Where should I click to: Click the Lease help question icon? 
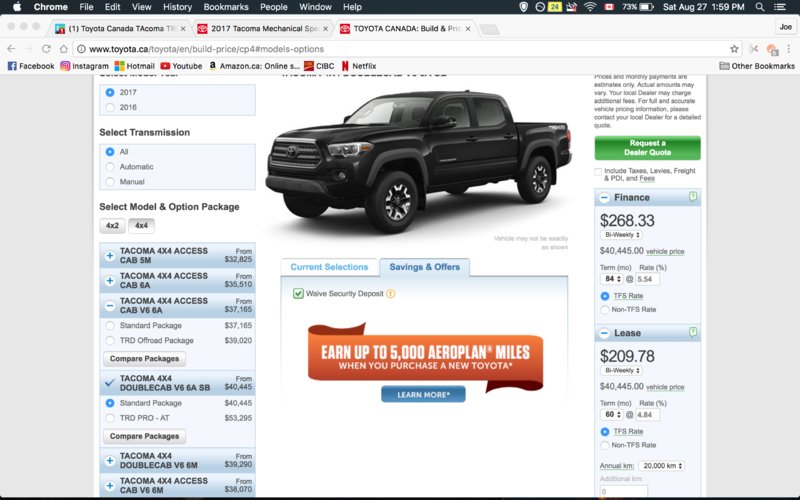tap(692, 332)
